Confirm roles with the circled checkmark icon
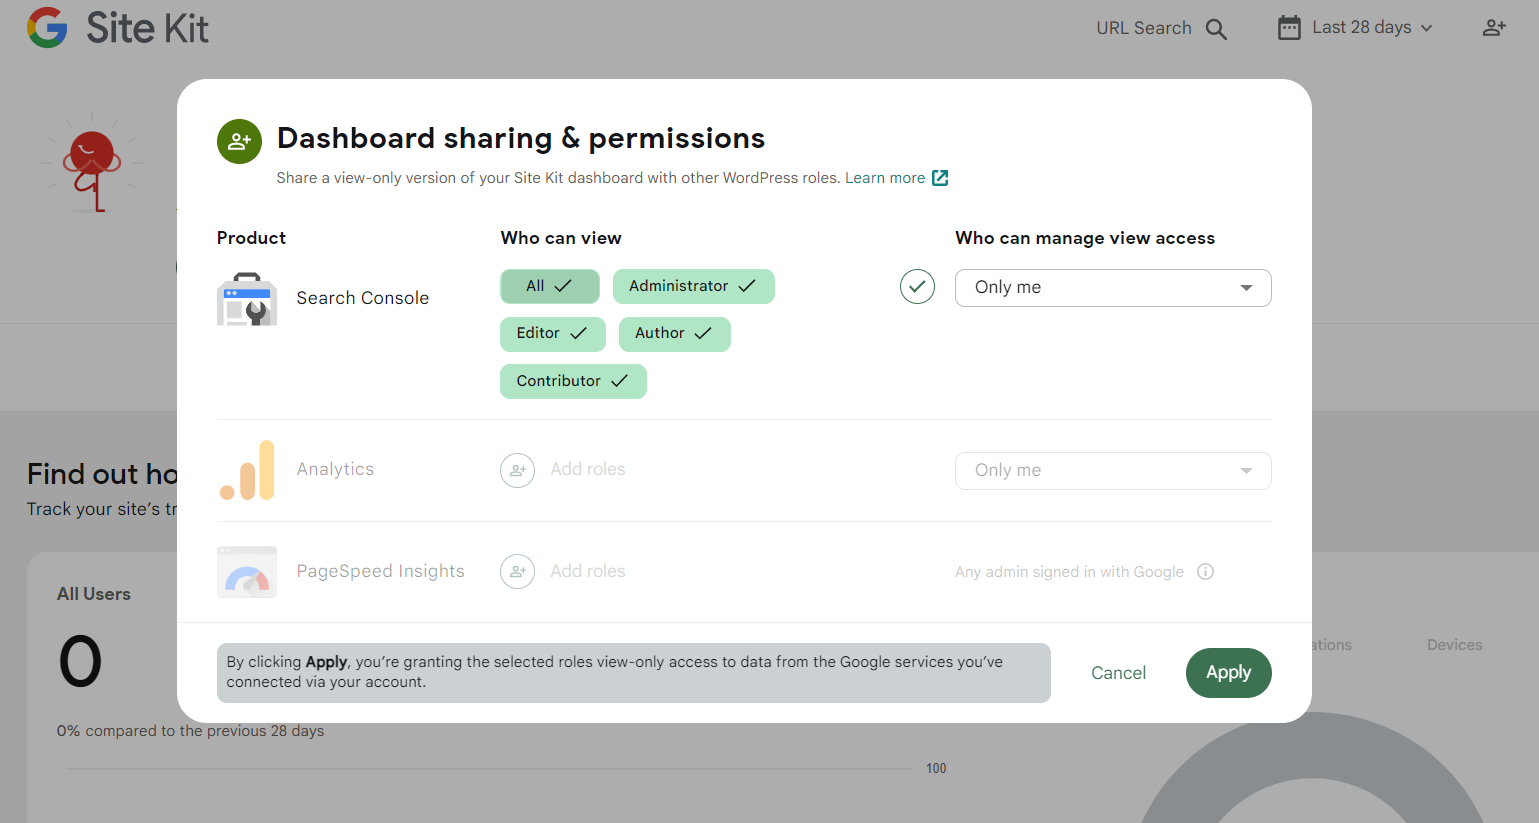The height and width of the screenshot is (823, 1539). point(917,287)
